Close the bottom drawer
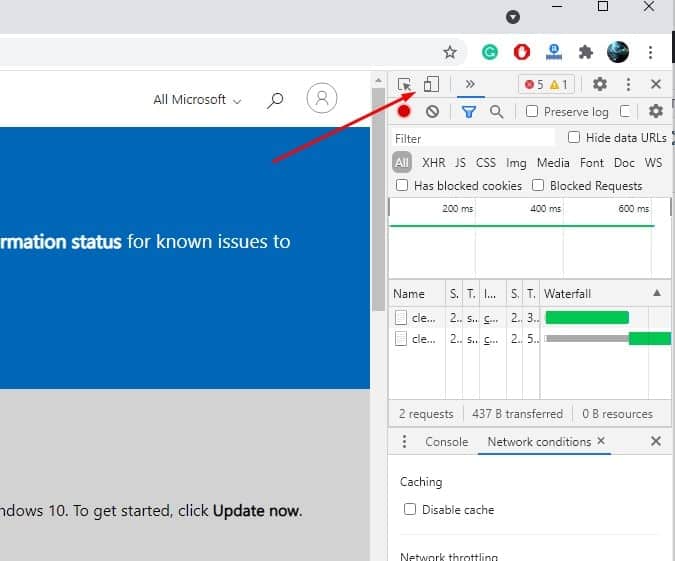The width and height of the screenshot is (675, 561). [x=656, y=441]
